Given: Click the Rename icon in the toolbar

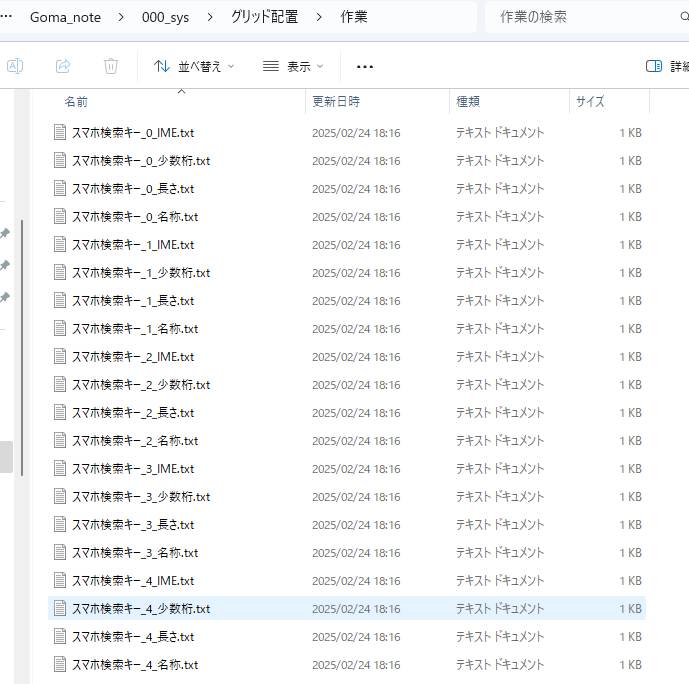Looking at the screenshot, I should click(15, 66).
